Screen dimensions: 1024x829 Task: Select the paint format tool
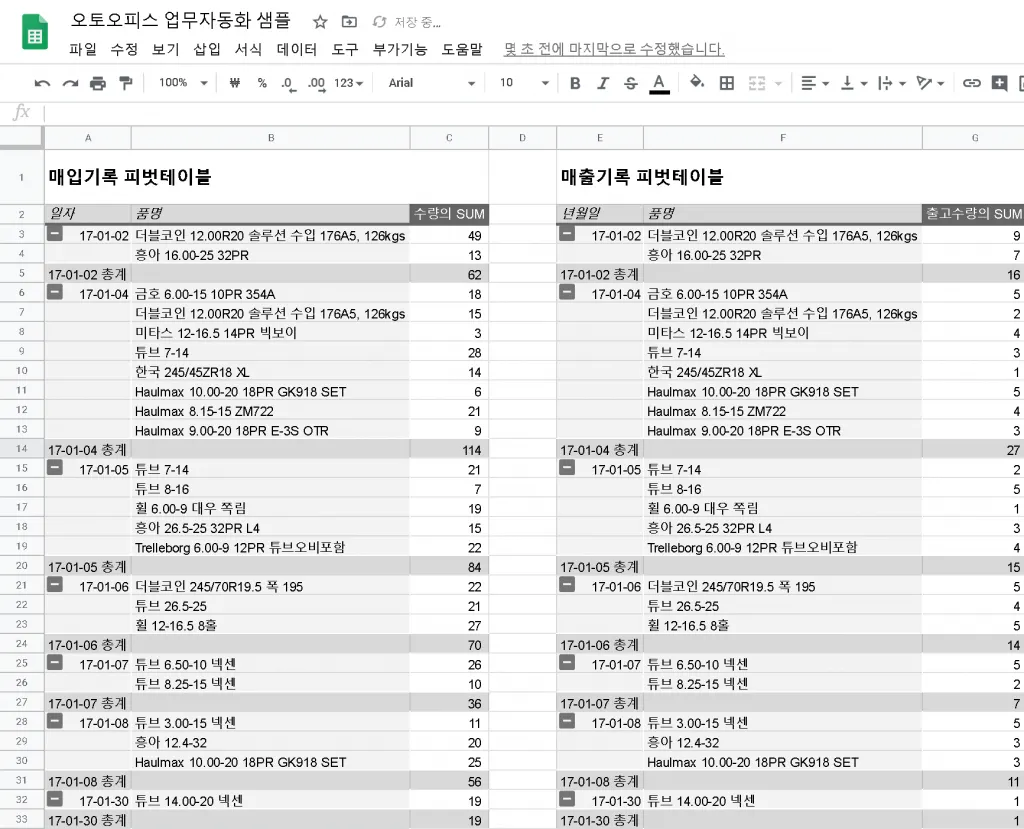coord(125,83)
